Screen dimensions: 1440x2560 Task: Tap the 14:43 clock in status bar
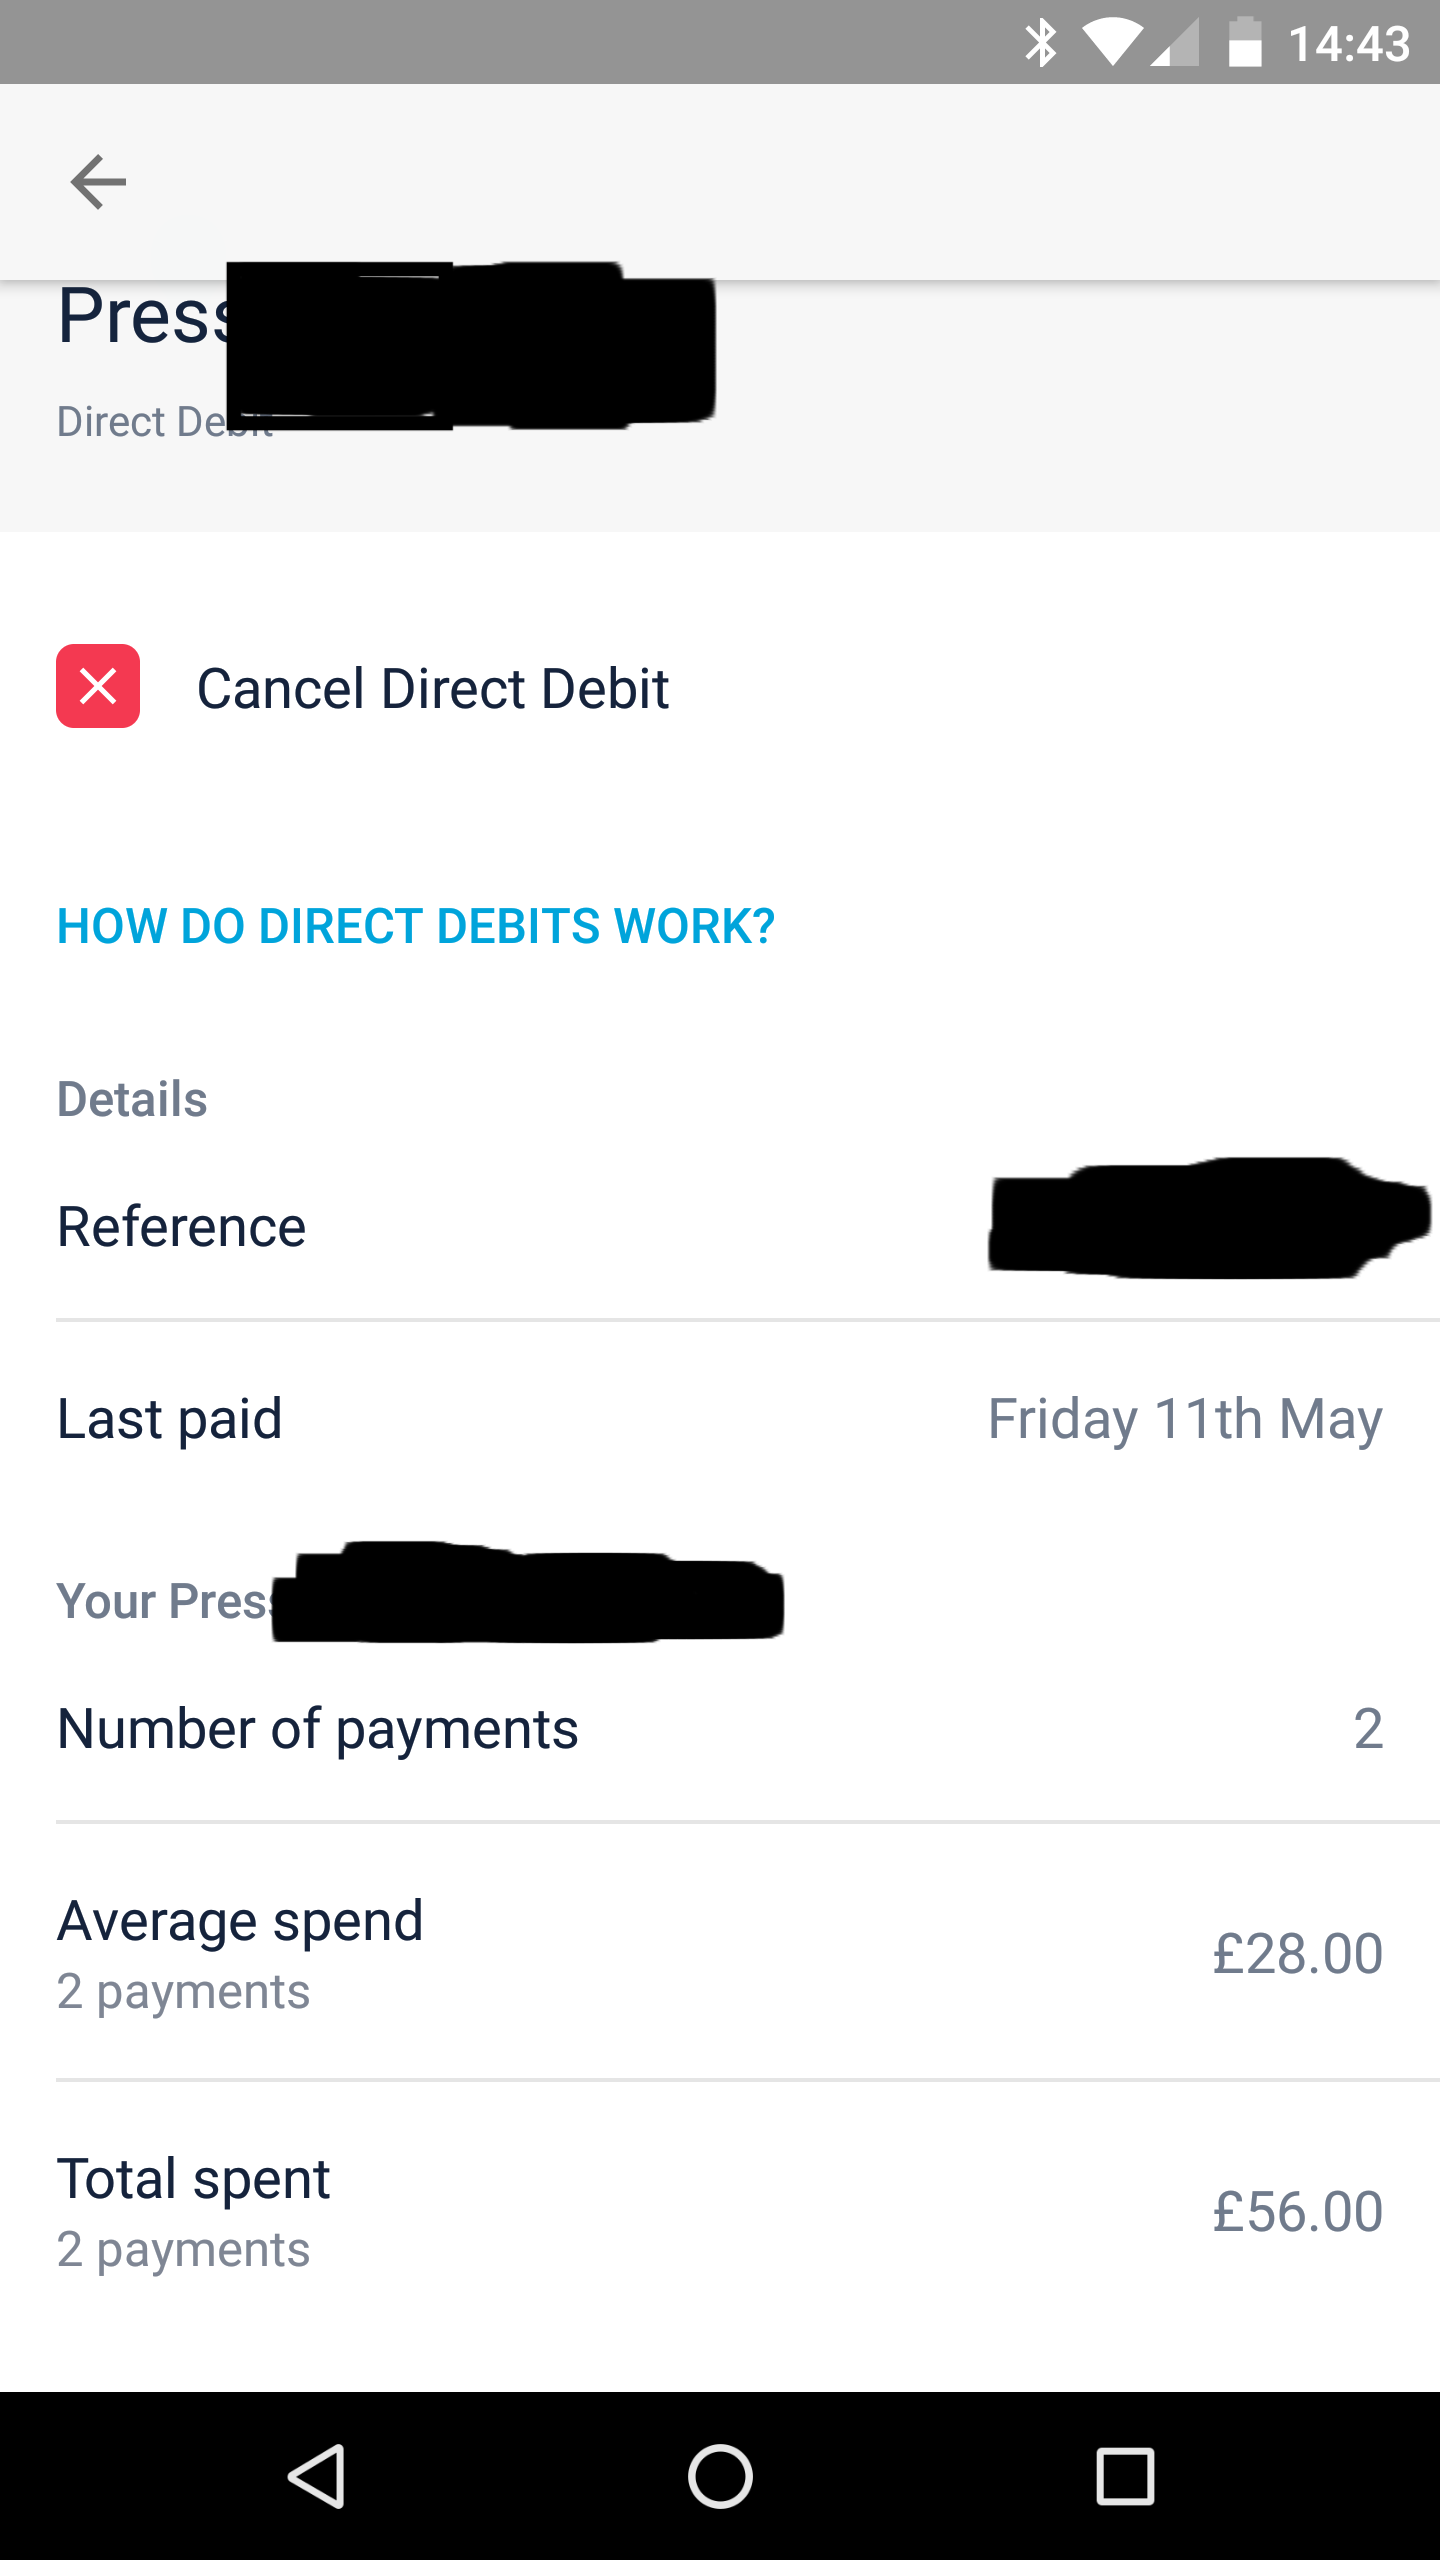coord(1349,44)
